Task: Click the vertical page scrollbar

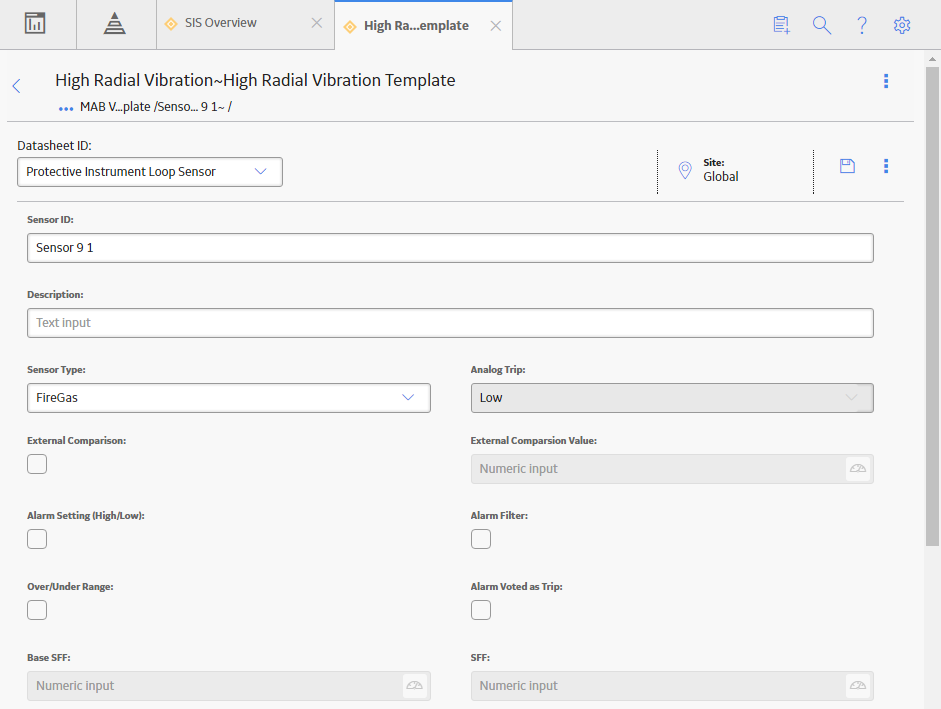Action: 932,306
